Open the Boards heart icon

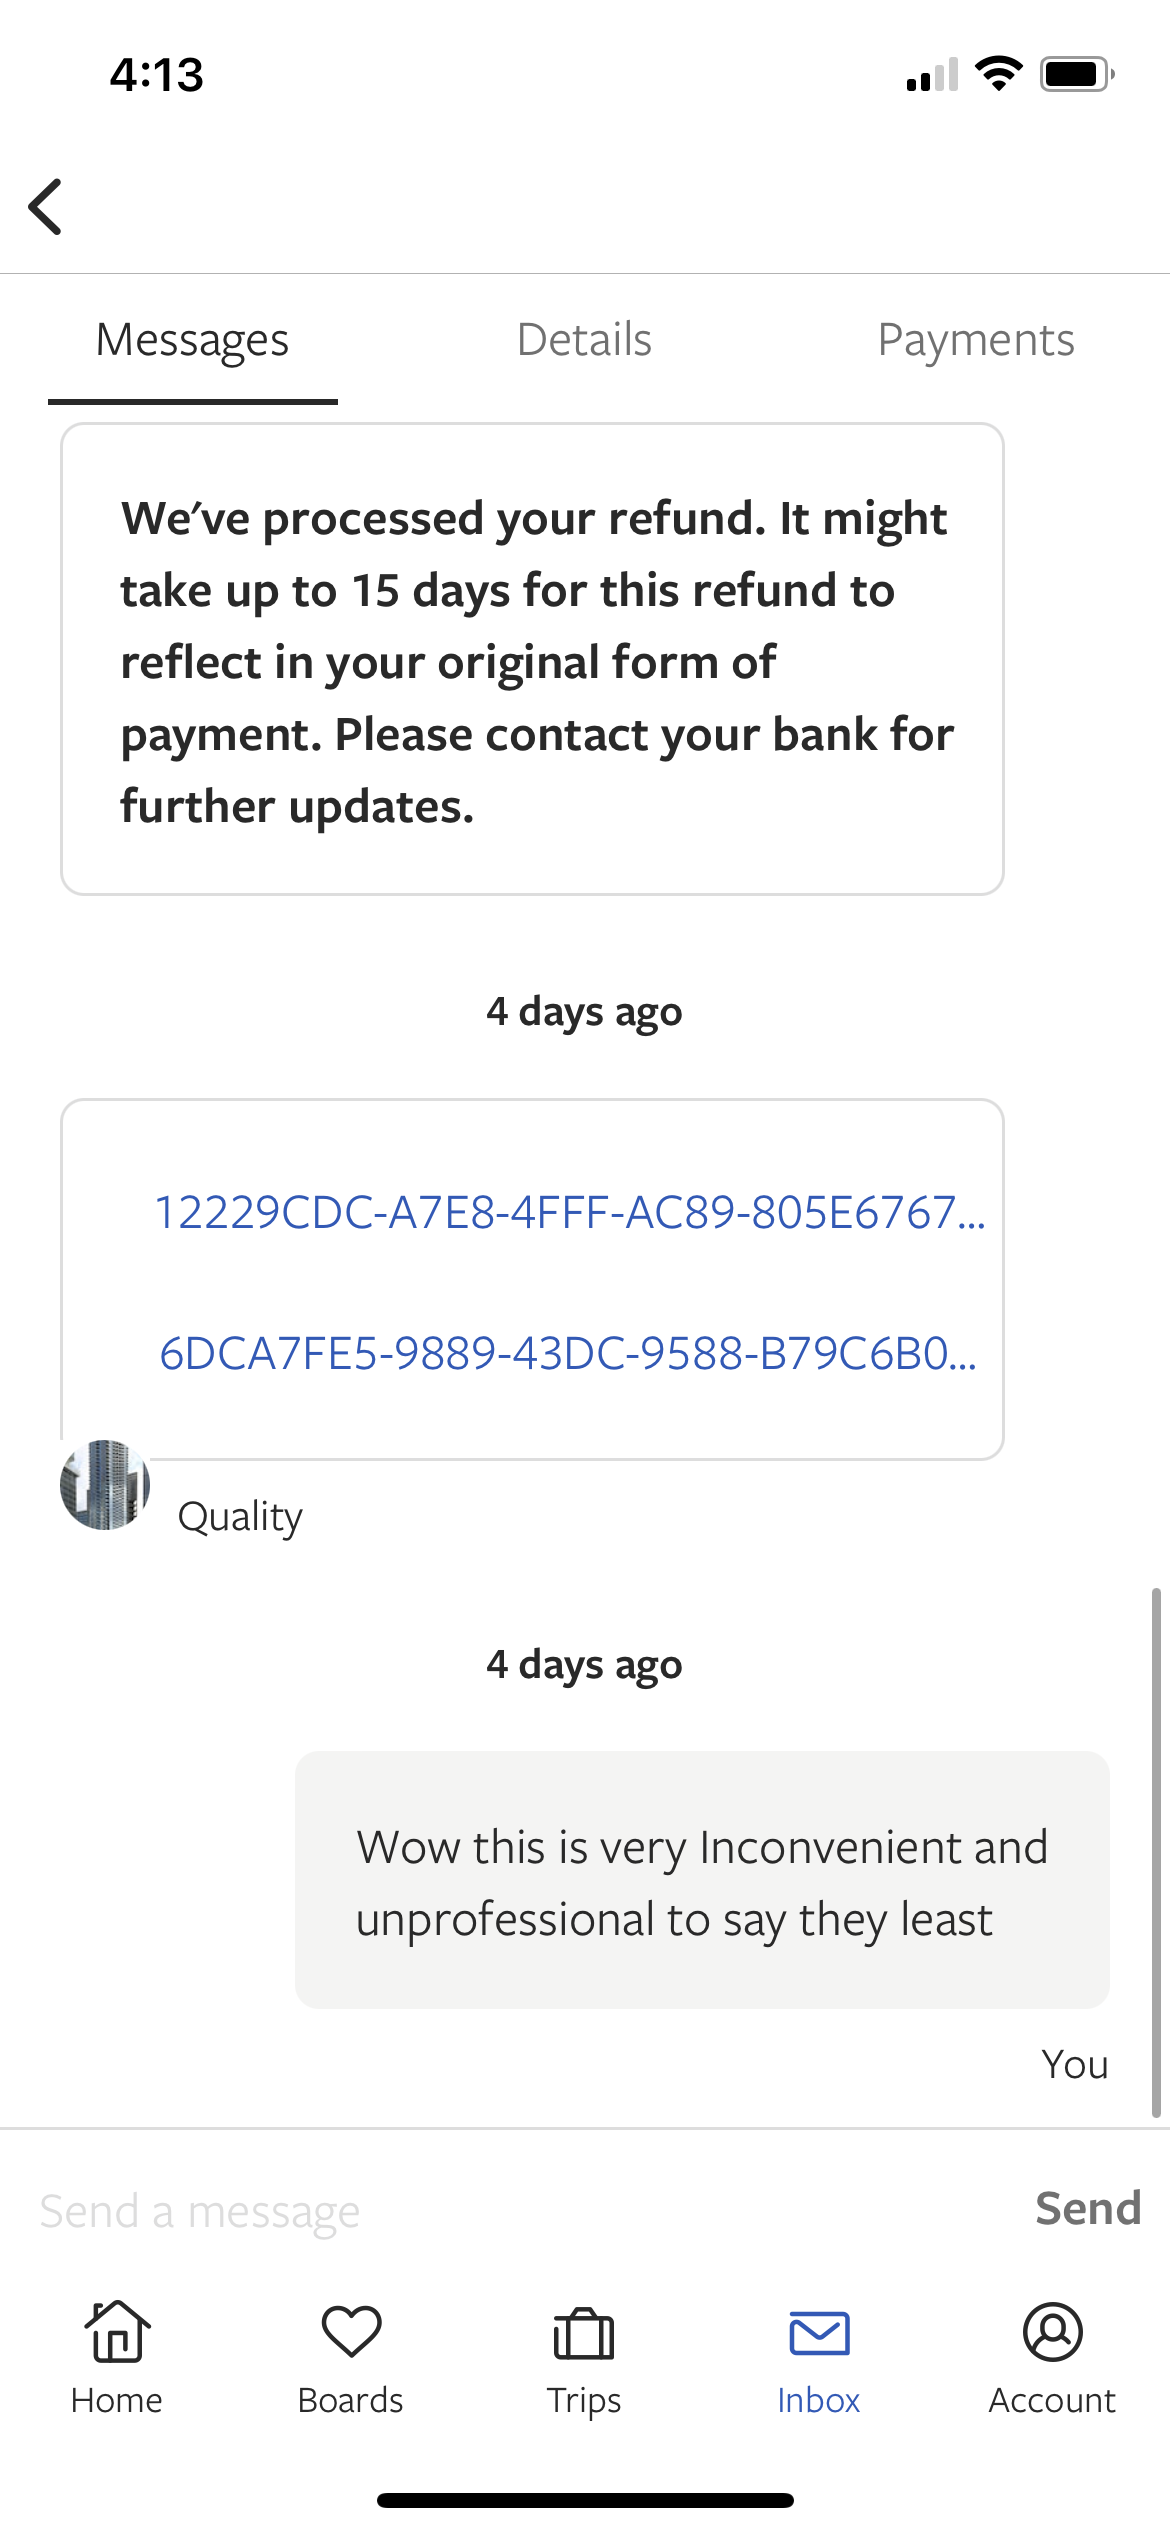coord(351,2331)
